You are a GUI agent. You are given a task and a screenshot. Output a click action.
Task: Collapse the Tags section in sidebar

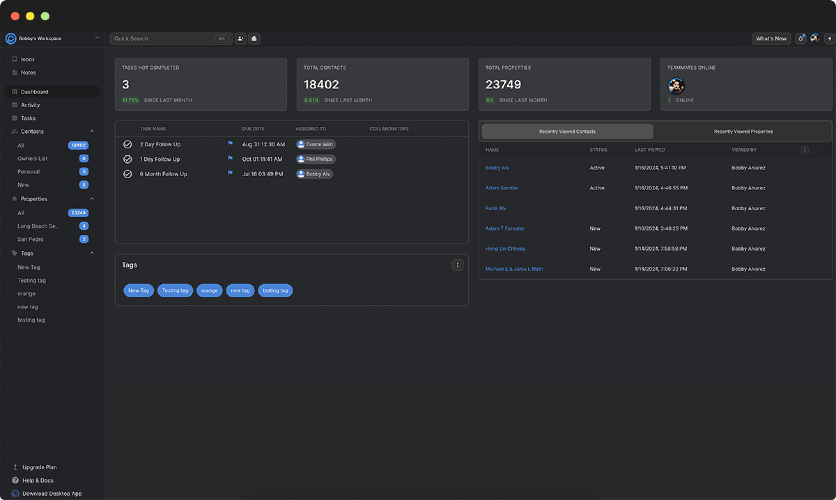[x=92, y=253]
